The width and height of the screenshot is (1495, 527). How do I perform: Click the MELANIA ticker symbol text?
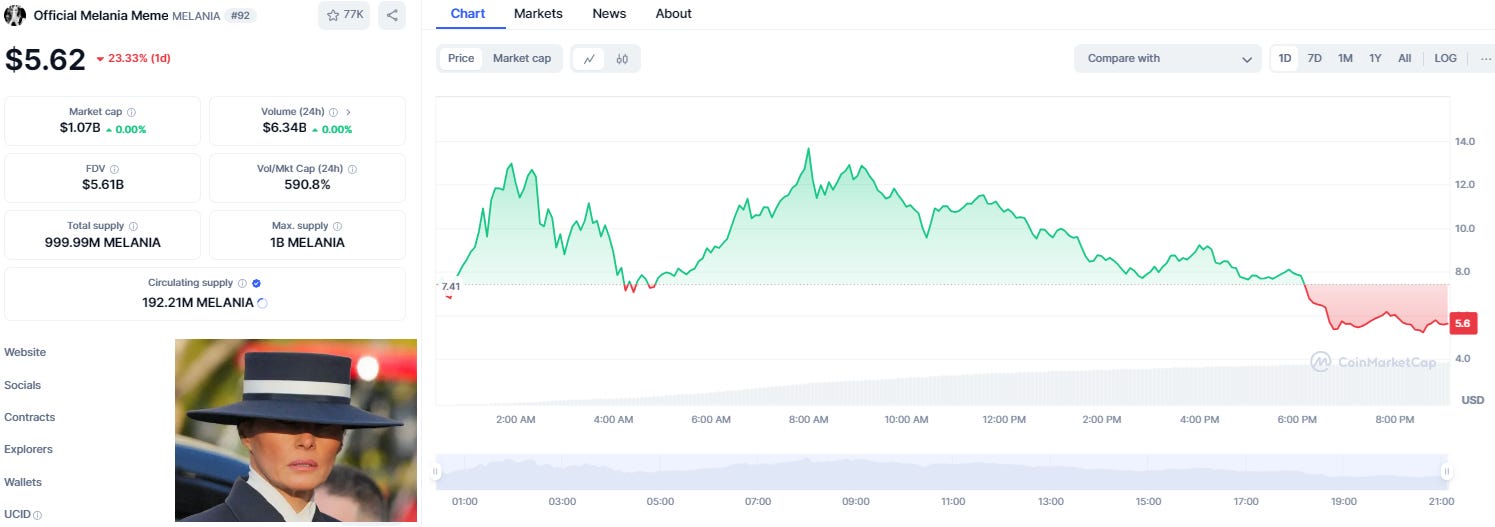tap(196, 16)
